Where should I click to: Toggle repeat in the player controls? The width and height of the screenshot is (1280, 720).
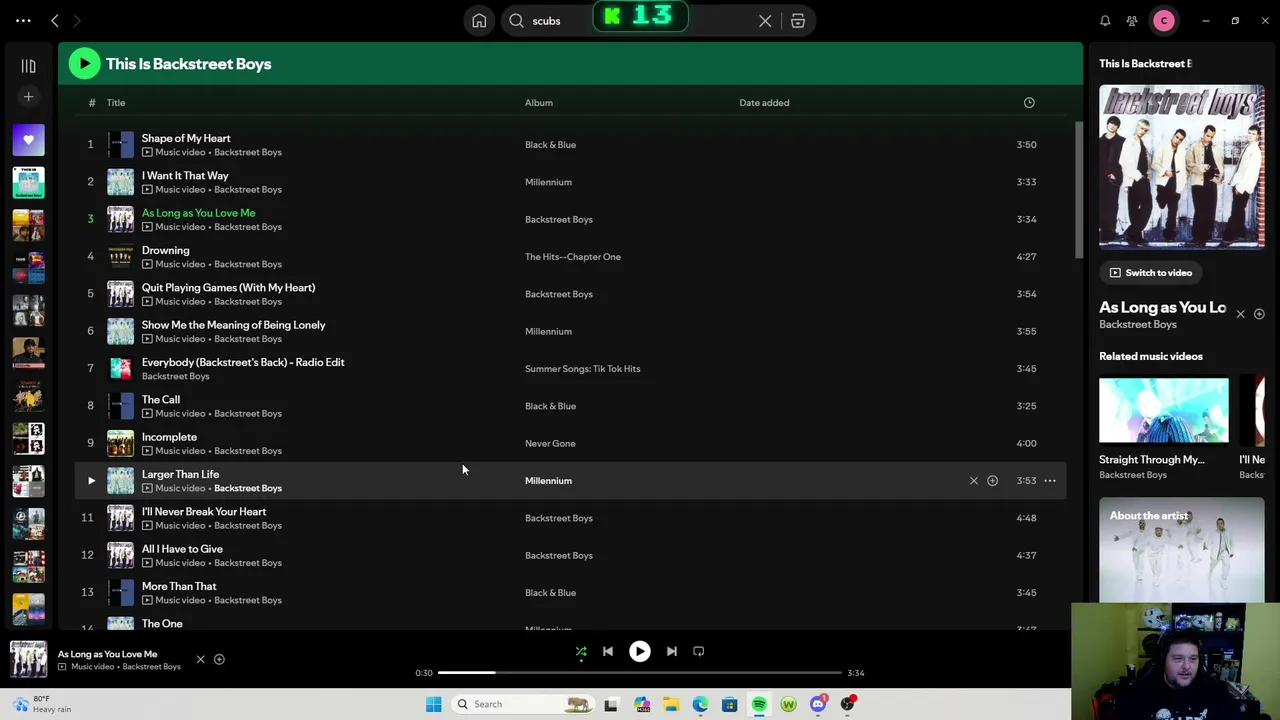pos(699,652)
